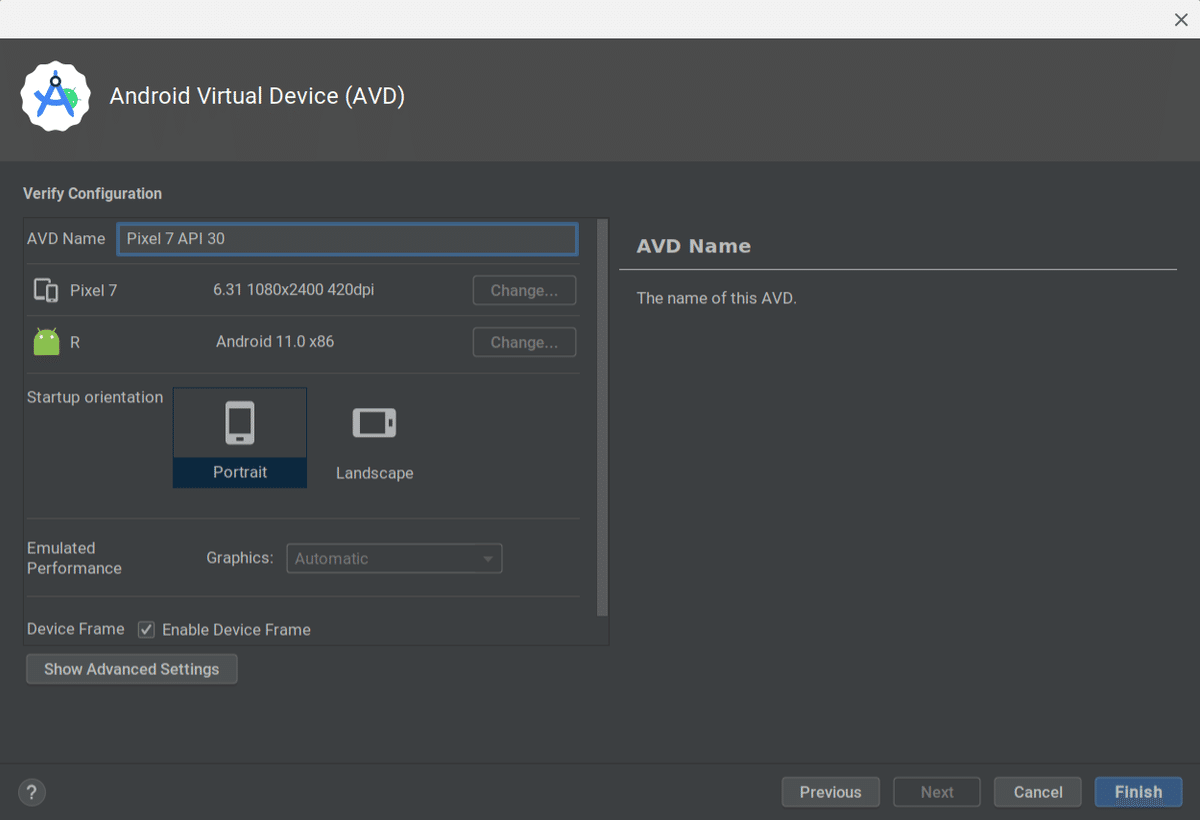Click the Android Studio logo icon
This screenshot has width=1200, height=820.
coord(56,96)
